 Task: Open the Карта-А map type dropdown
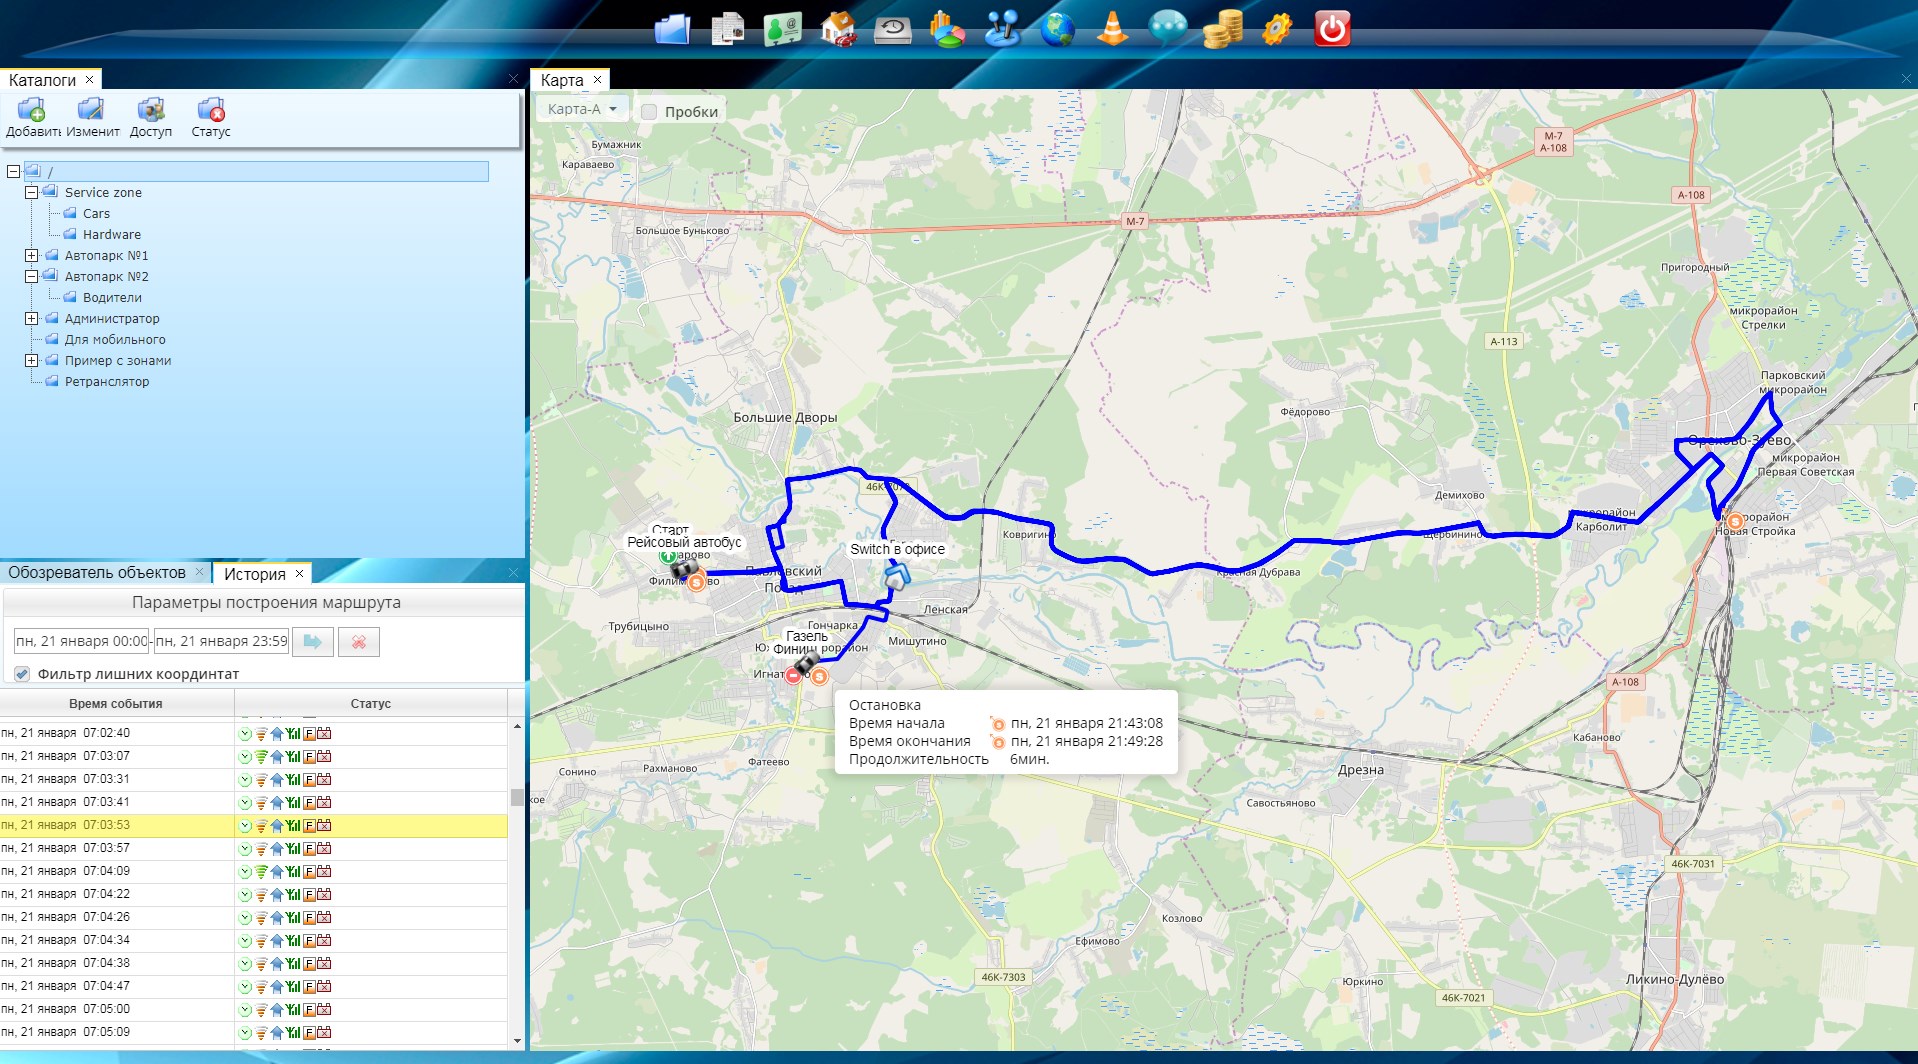584,109
